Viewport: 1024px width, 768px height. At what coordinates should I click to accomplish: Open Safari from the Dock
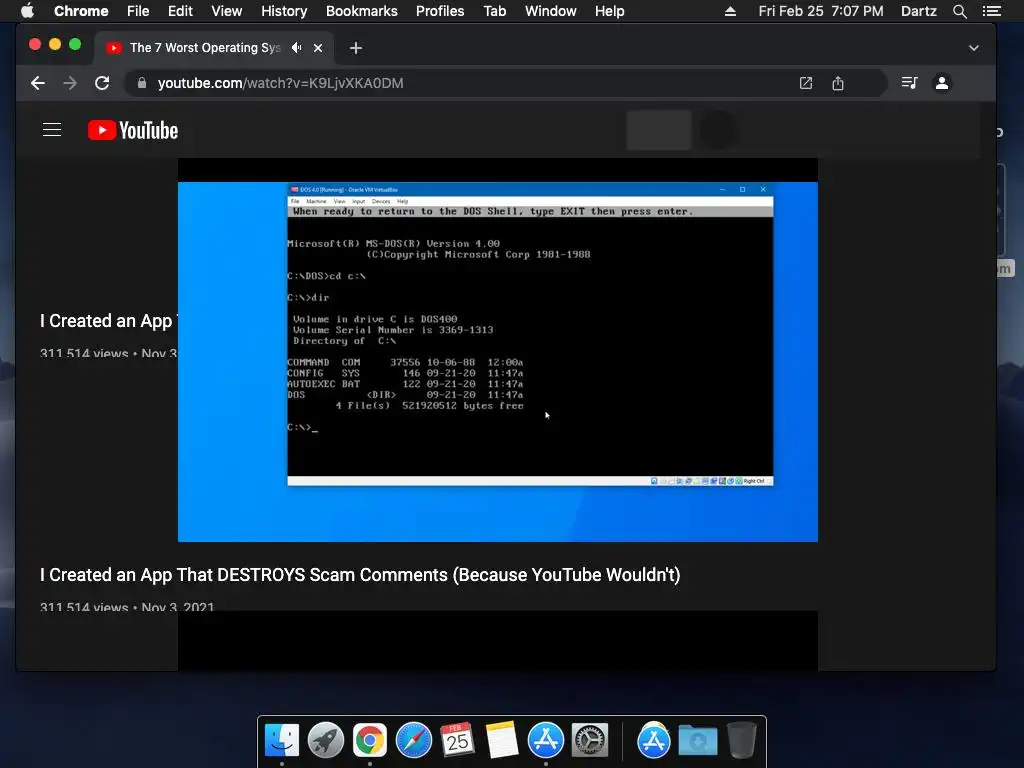tap(413, 740)
